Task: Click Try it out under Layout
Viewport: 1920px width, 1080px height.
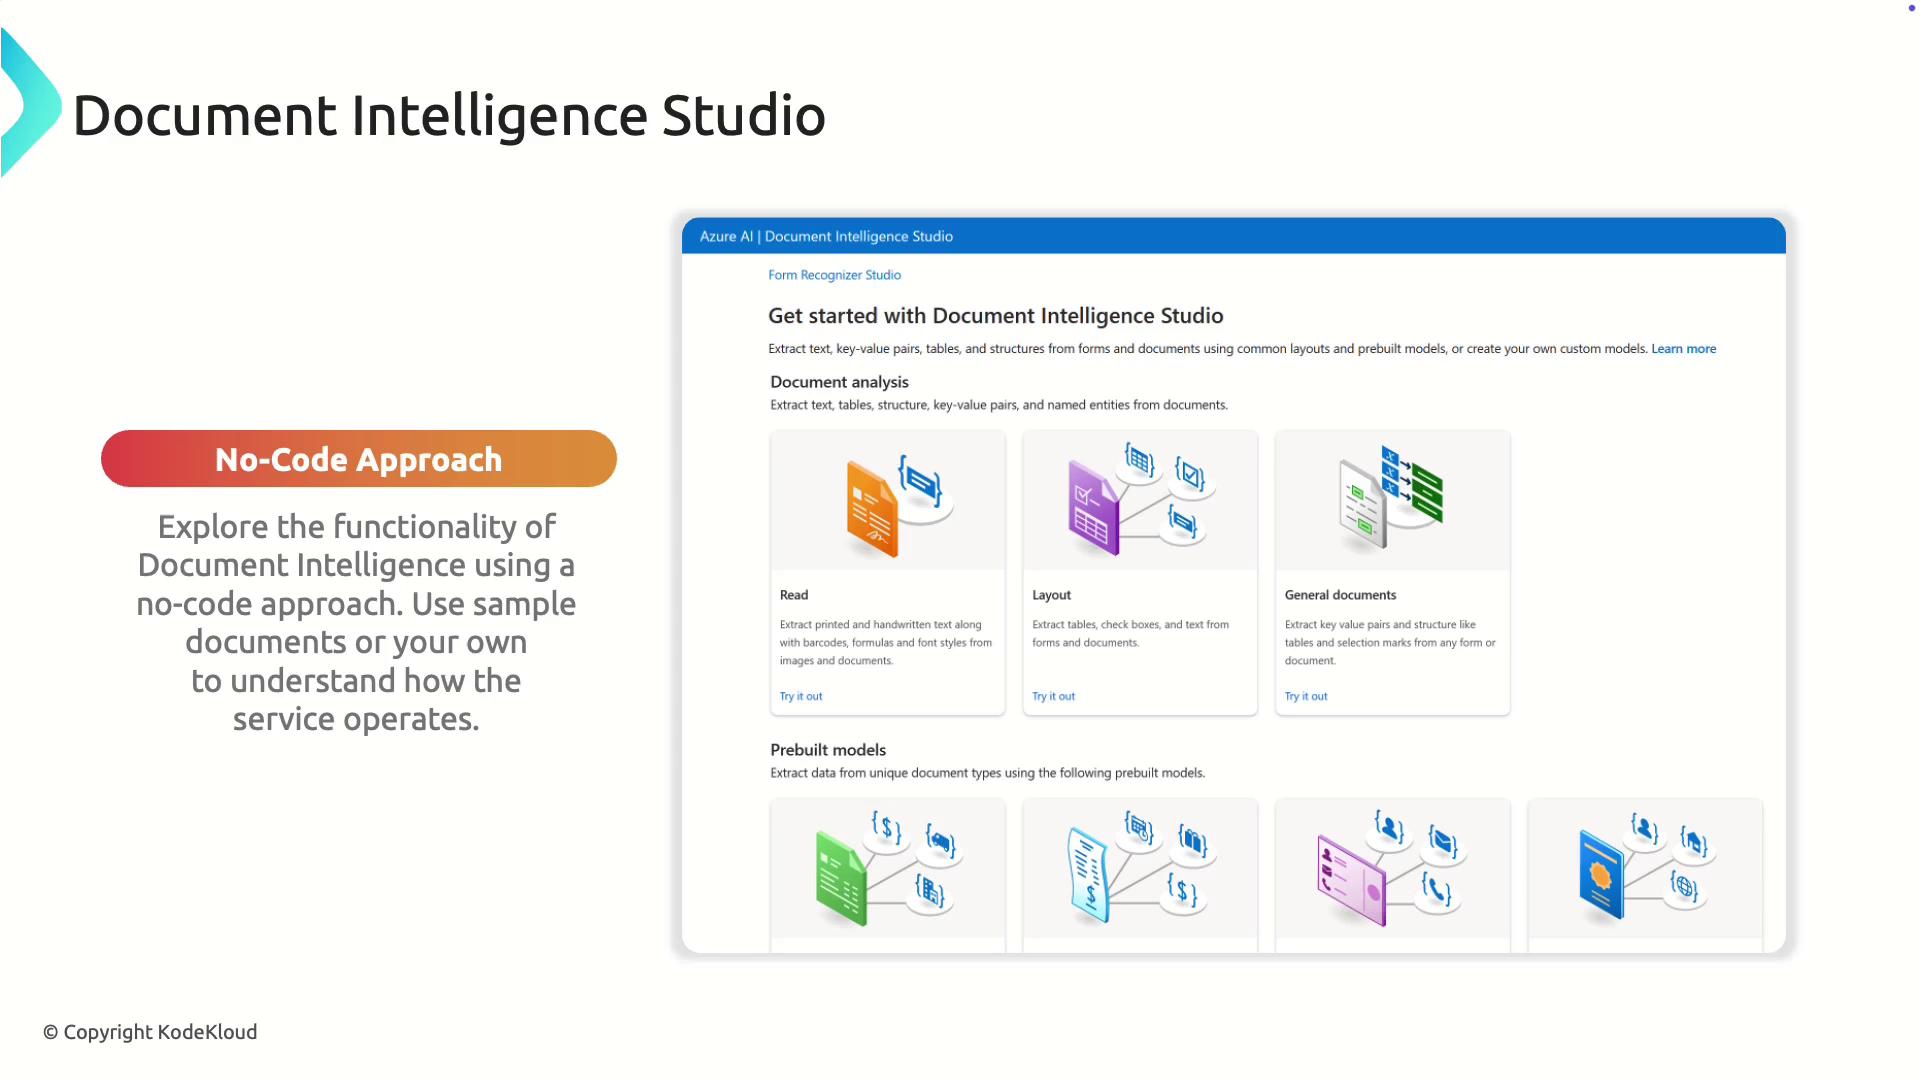Action: pyautogui.click(x=1053, y=696)
